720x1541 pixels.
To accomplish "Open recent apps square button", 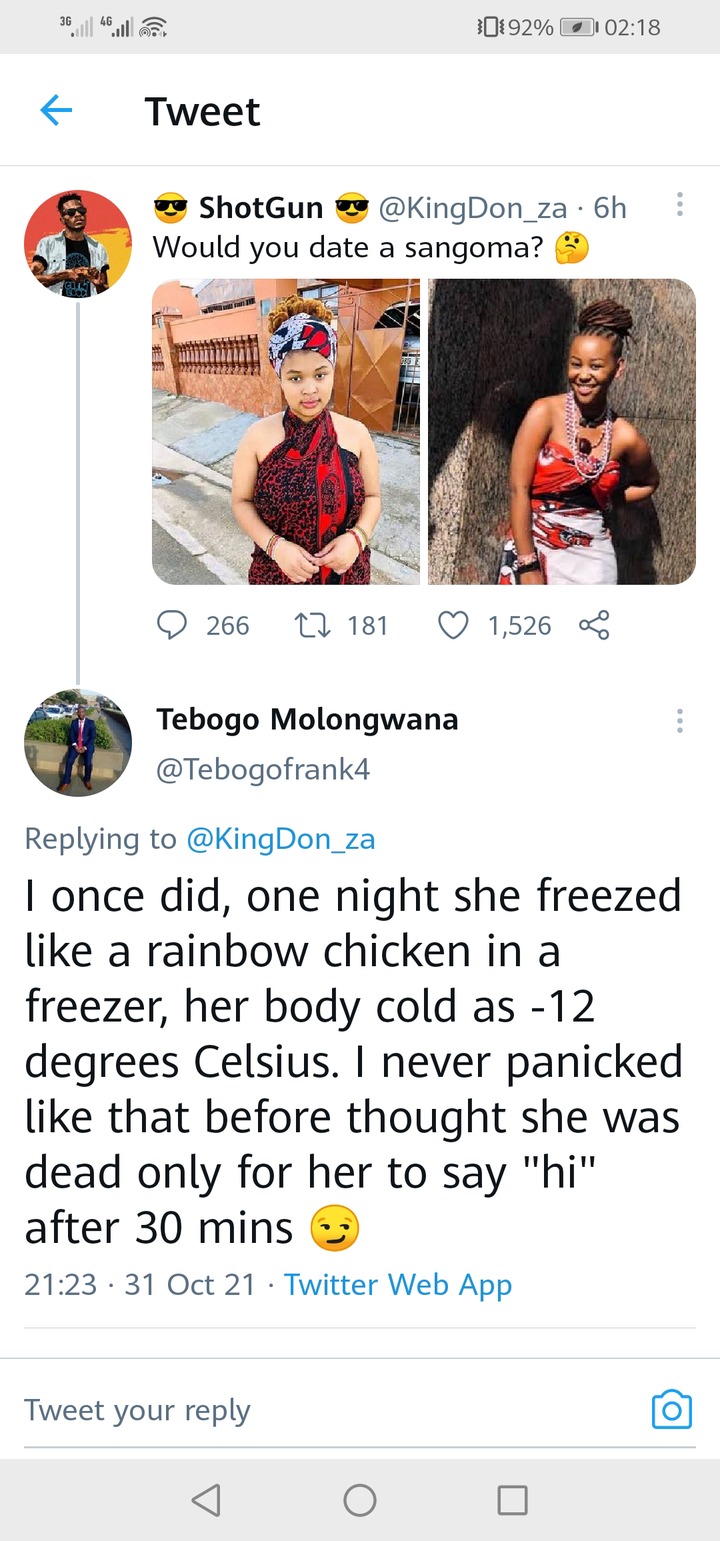I will (x=512, y=1499).
